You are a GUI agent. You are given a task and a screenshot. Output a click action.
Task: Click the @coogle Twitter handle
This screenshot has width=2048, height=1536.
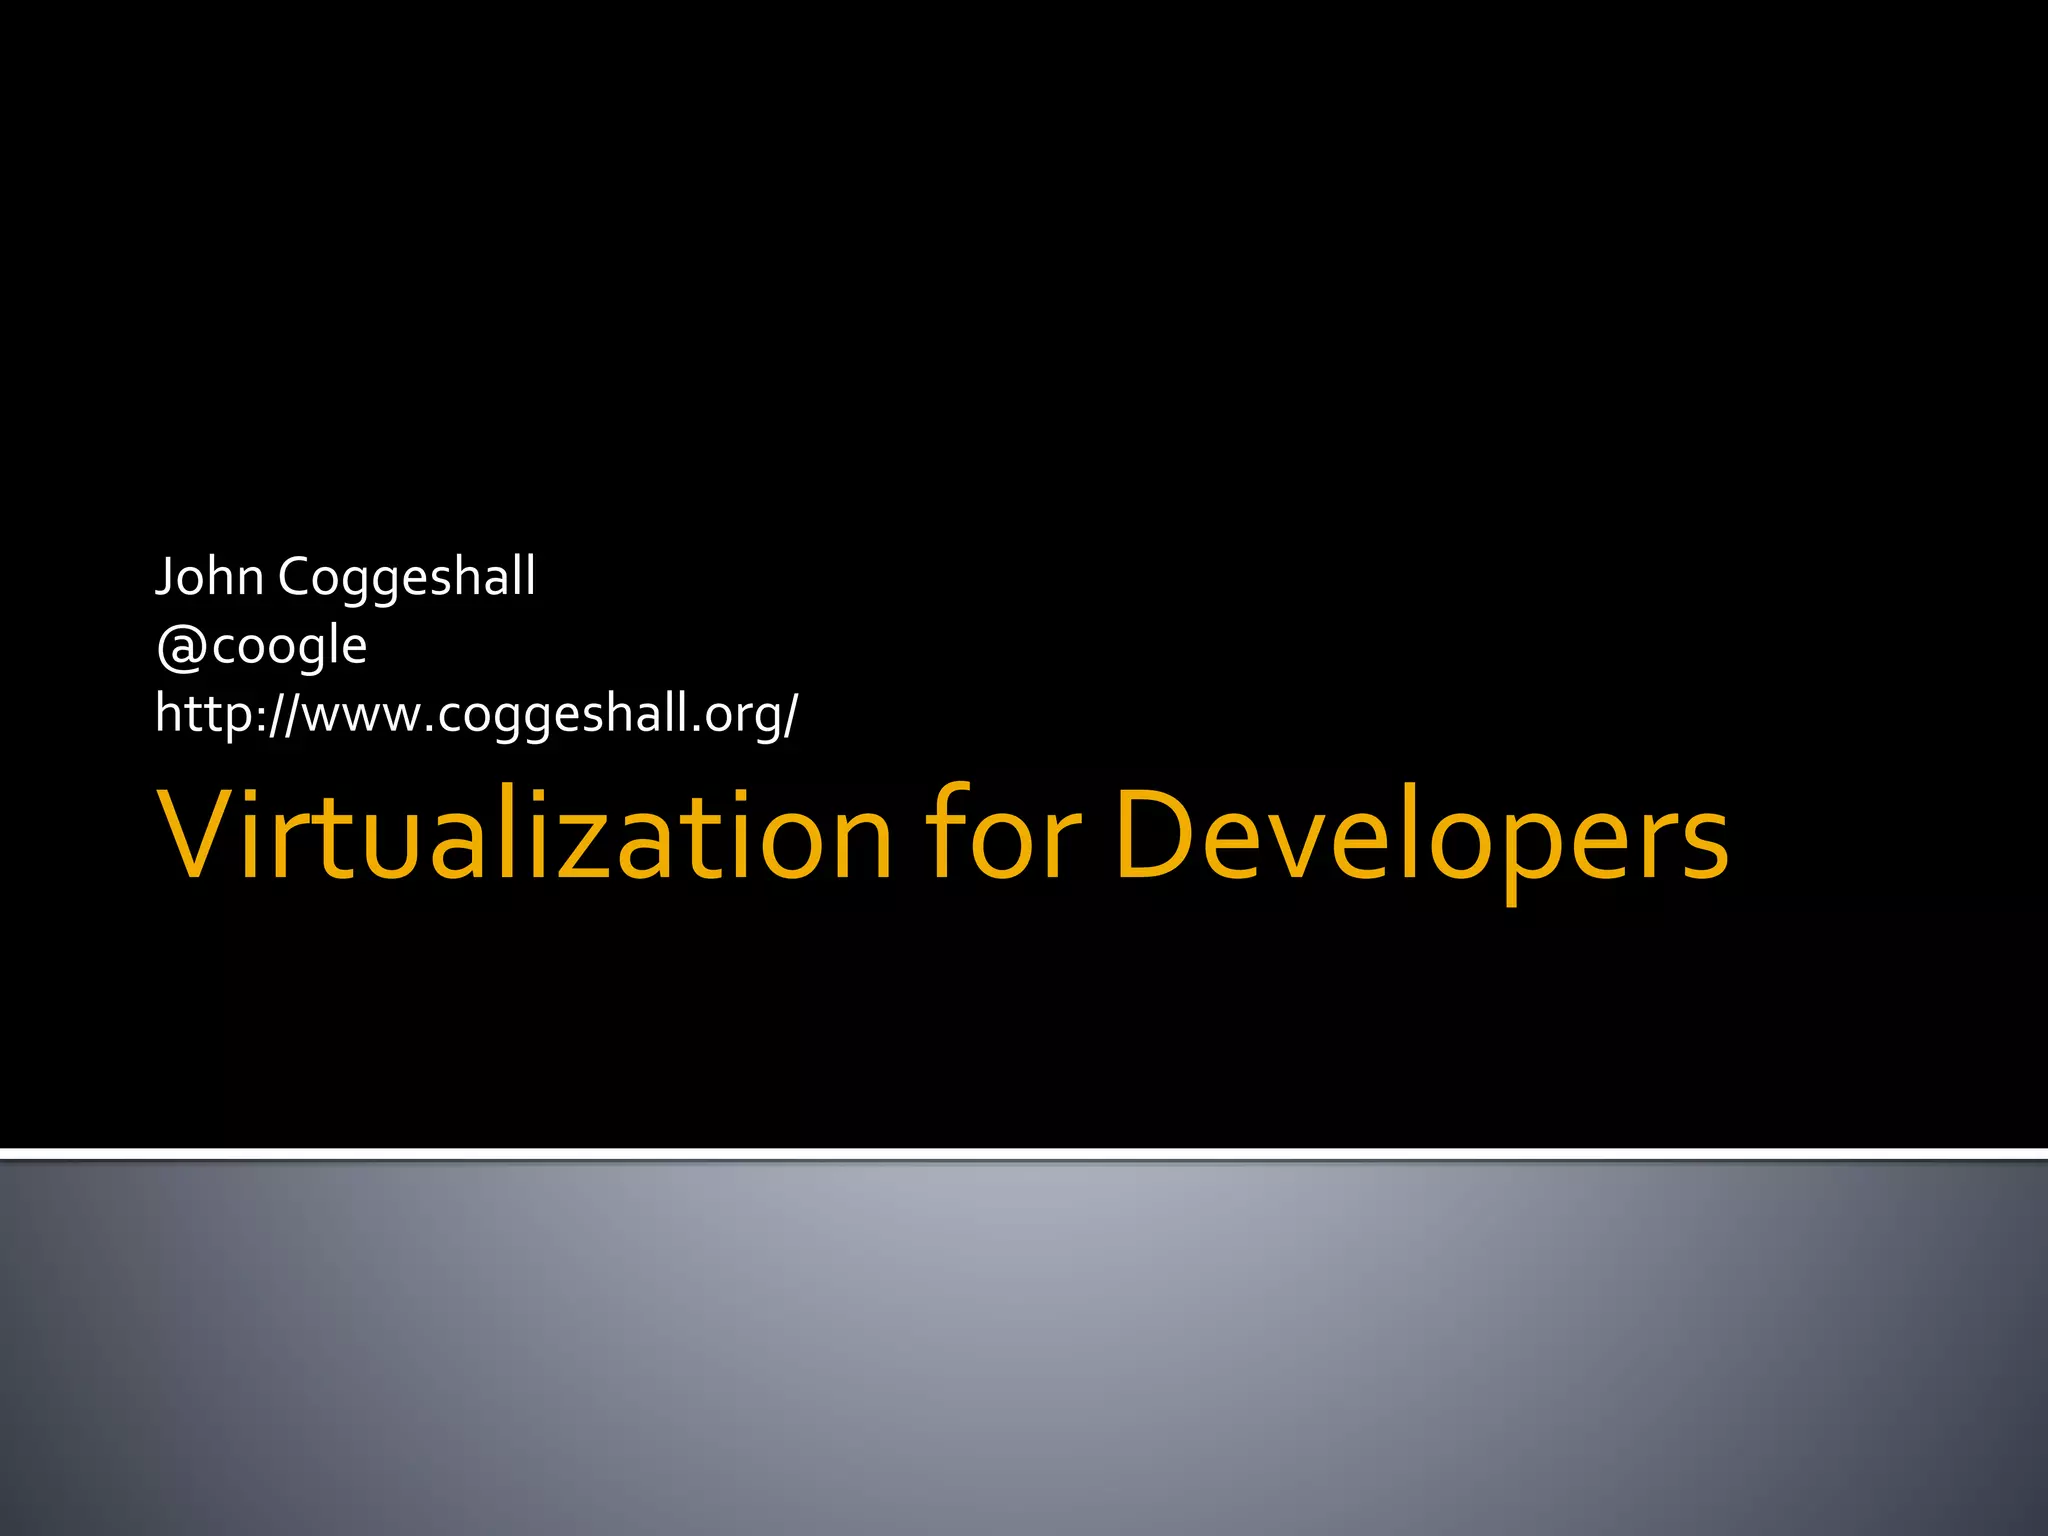262,645
